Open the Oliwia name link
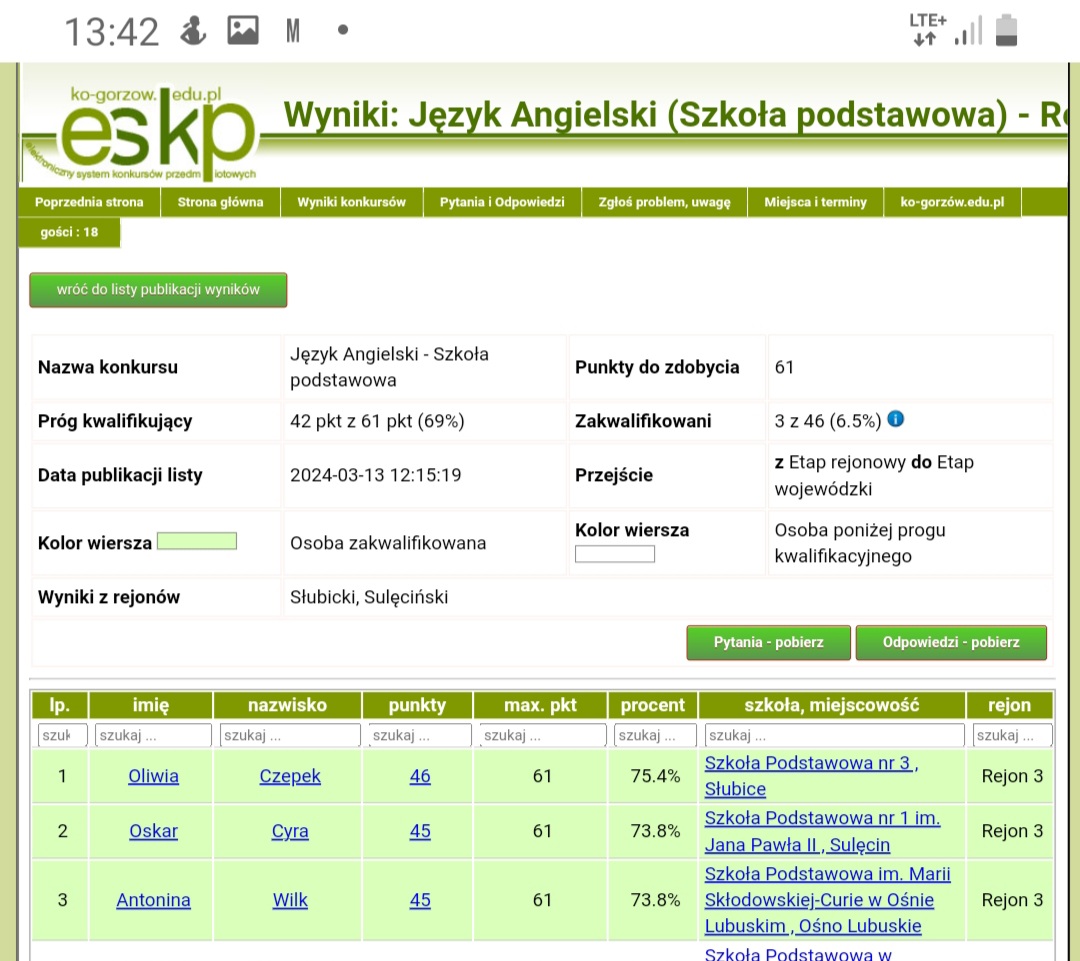1080x961 pixels. (x=153, y=776)
